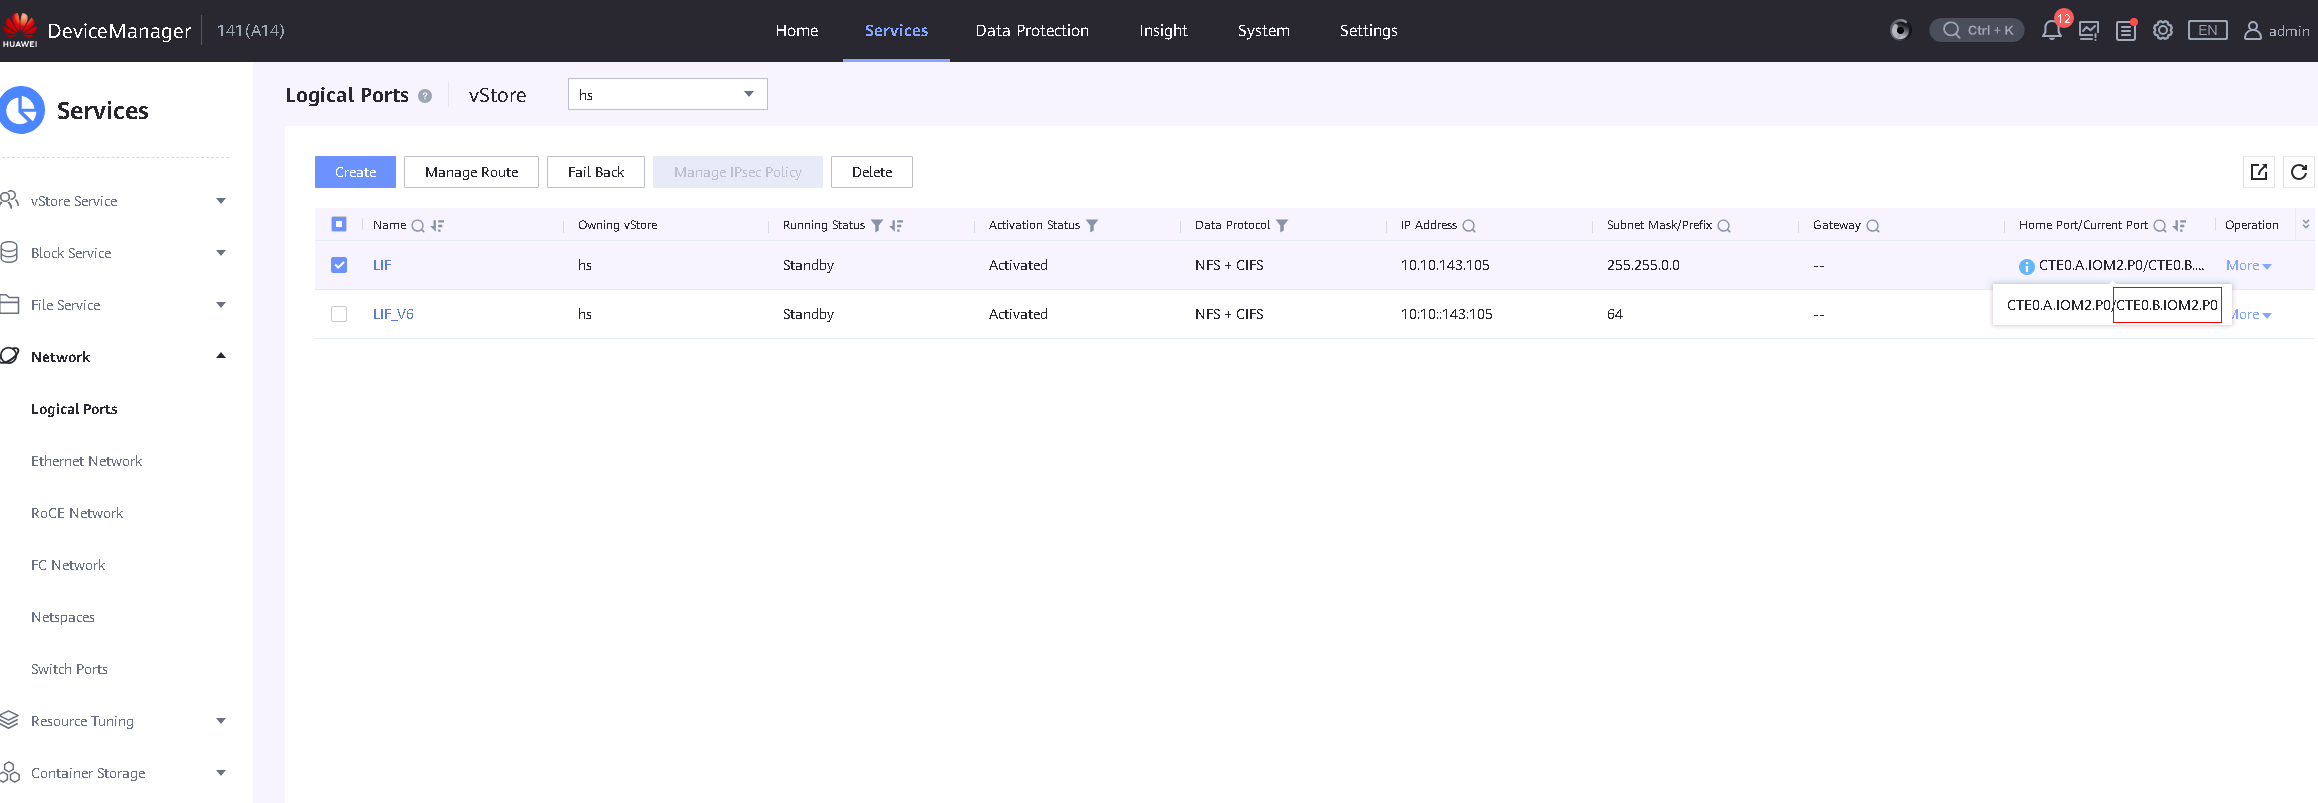Click the Fail Back button
Screen dimensions: 2318x803
coord(596,172)
